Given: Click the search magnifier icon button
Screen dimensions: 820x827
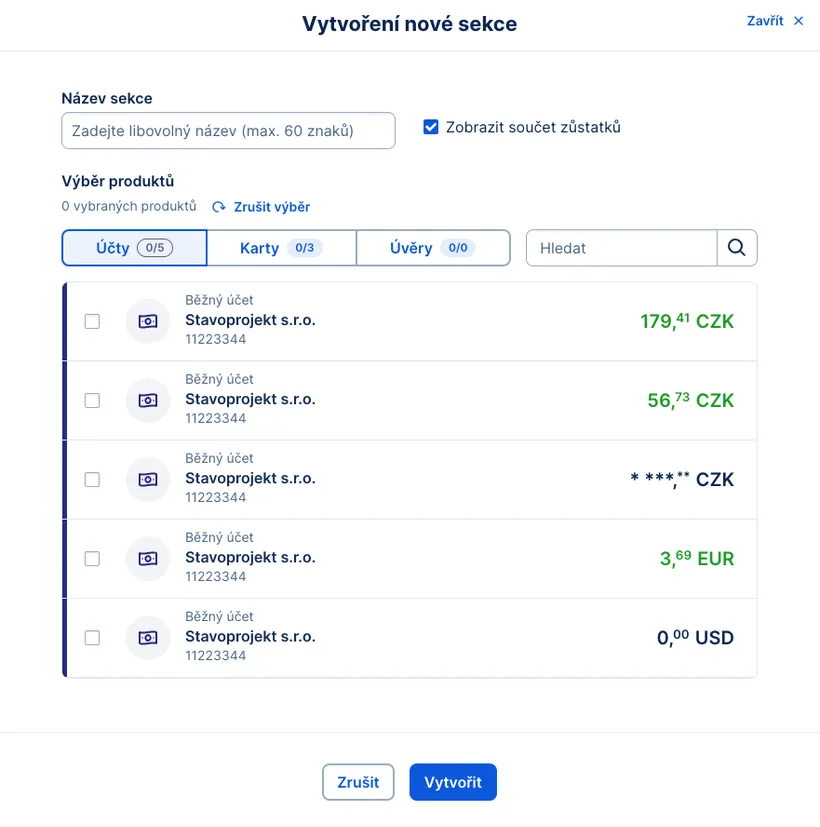Looking at the screenshot, I should [737, 248].
